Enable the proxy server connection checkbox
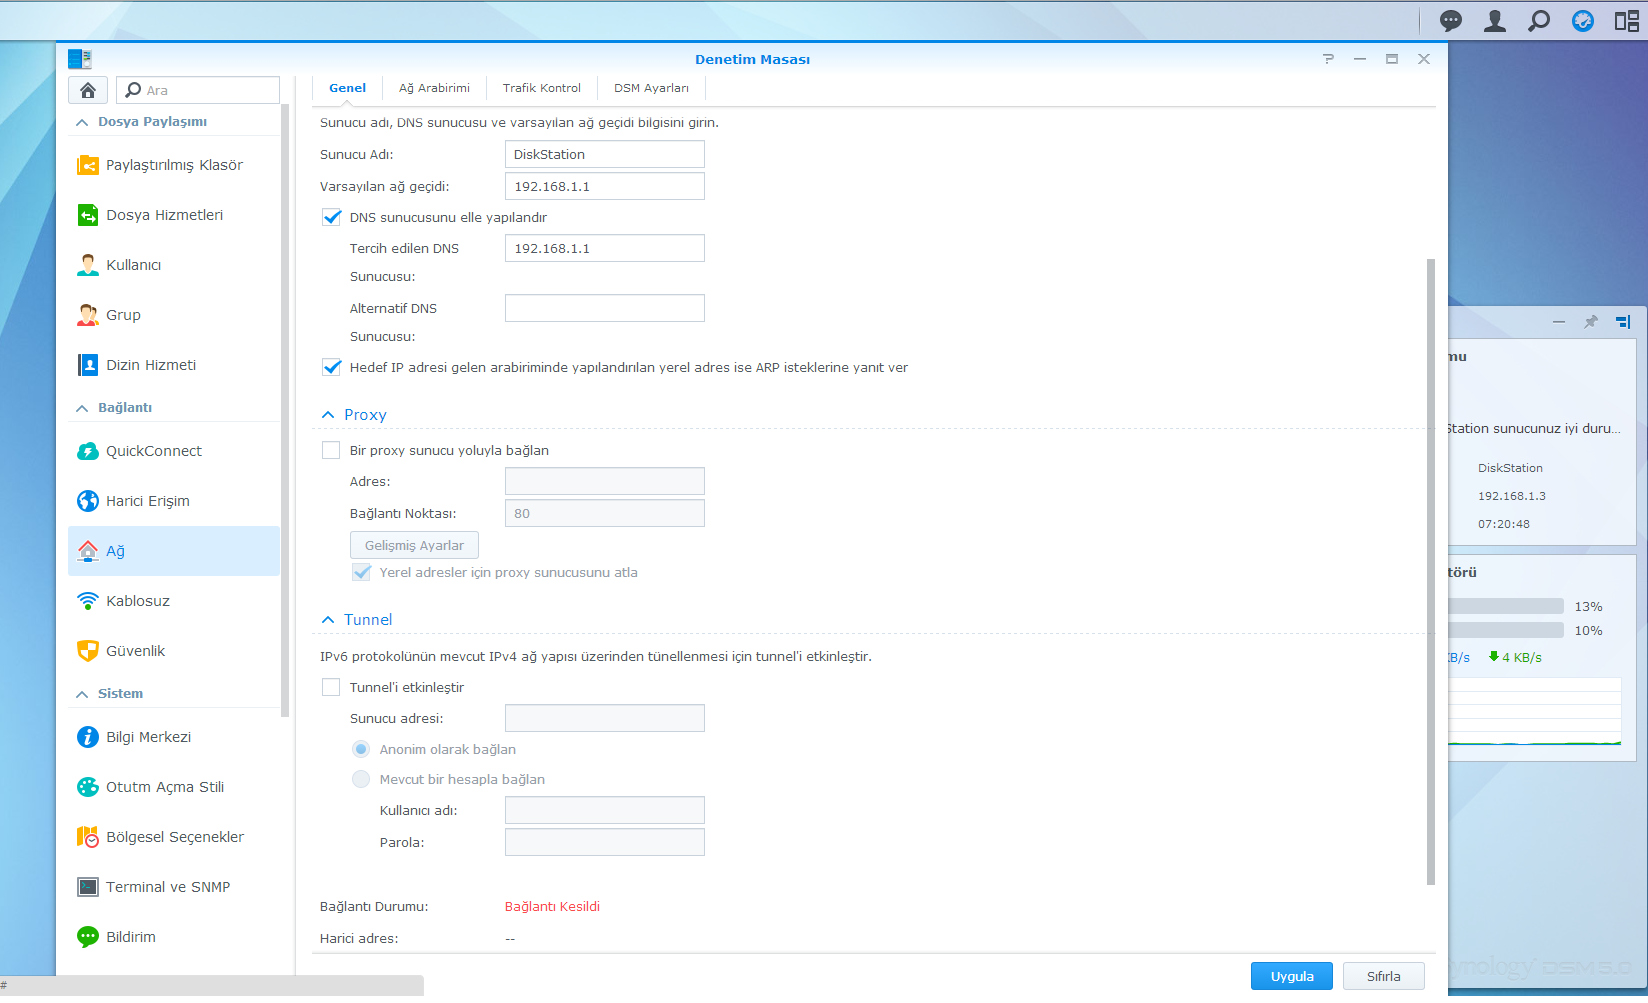 point(331,451)
